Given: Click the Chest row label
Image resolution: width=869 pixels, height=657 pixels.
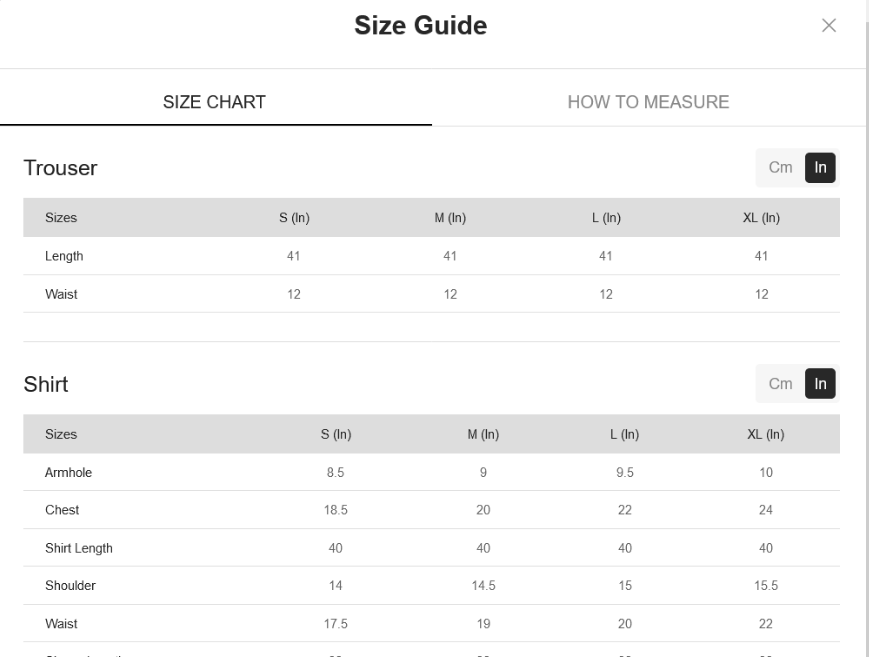Looking at the screenshot, I should pyautogui.click(x=62, y=510).
